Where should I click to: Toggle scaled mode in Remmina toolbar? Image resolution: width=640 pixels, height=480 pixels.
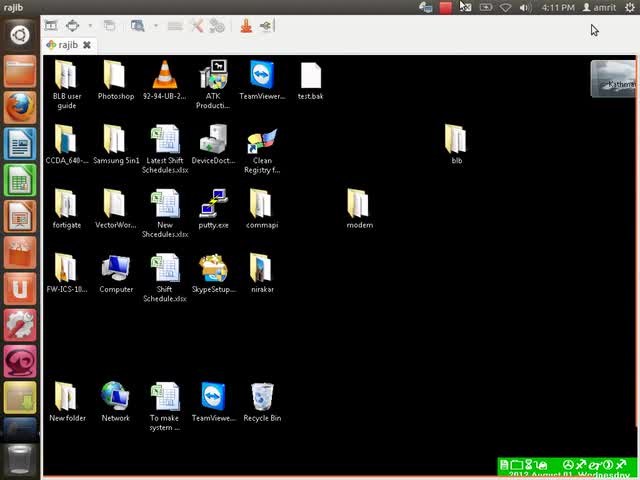pos(138,26)
